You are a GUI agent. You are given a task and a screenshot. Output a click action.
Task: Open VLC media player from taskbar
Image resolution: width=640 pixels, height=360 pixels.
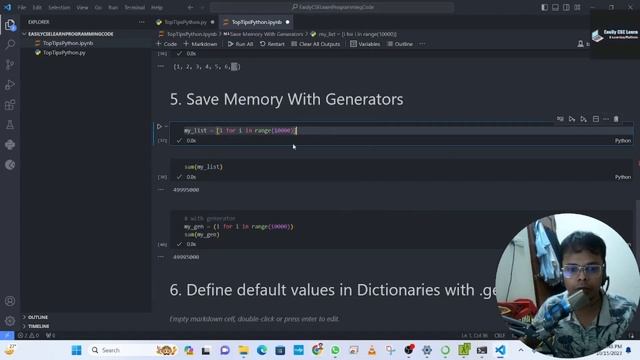click(x=372, y=350)
